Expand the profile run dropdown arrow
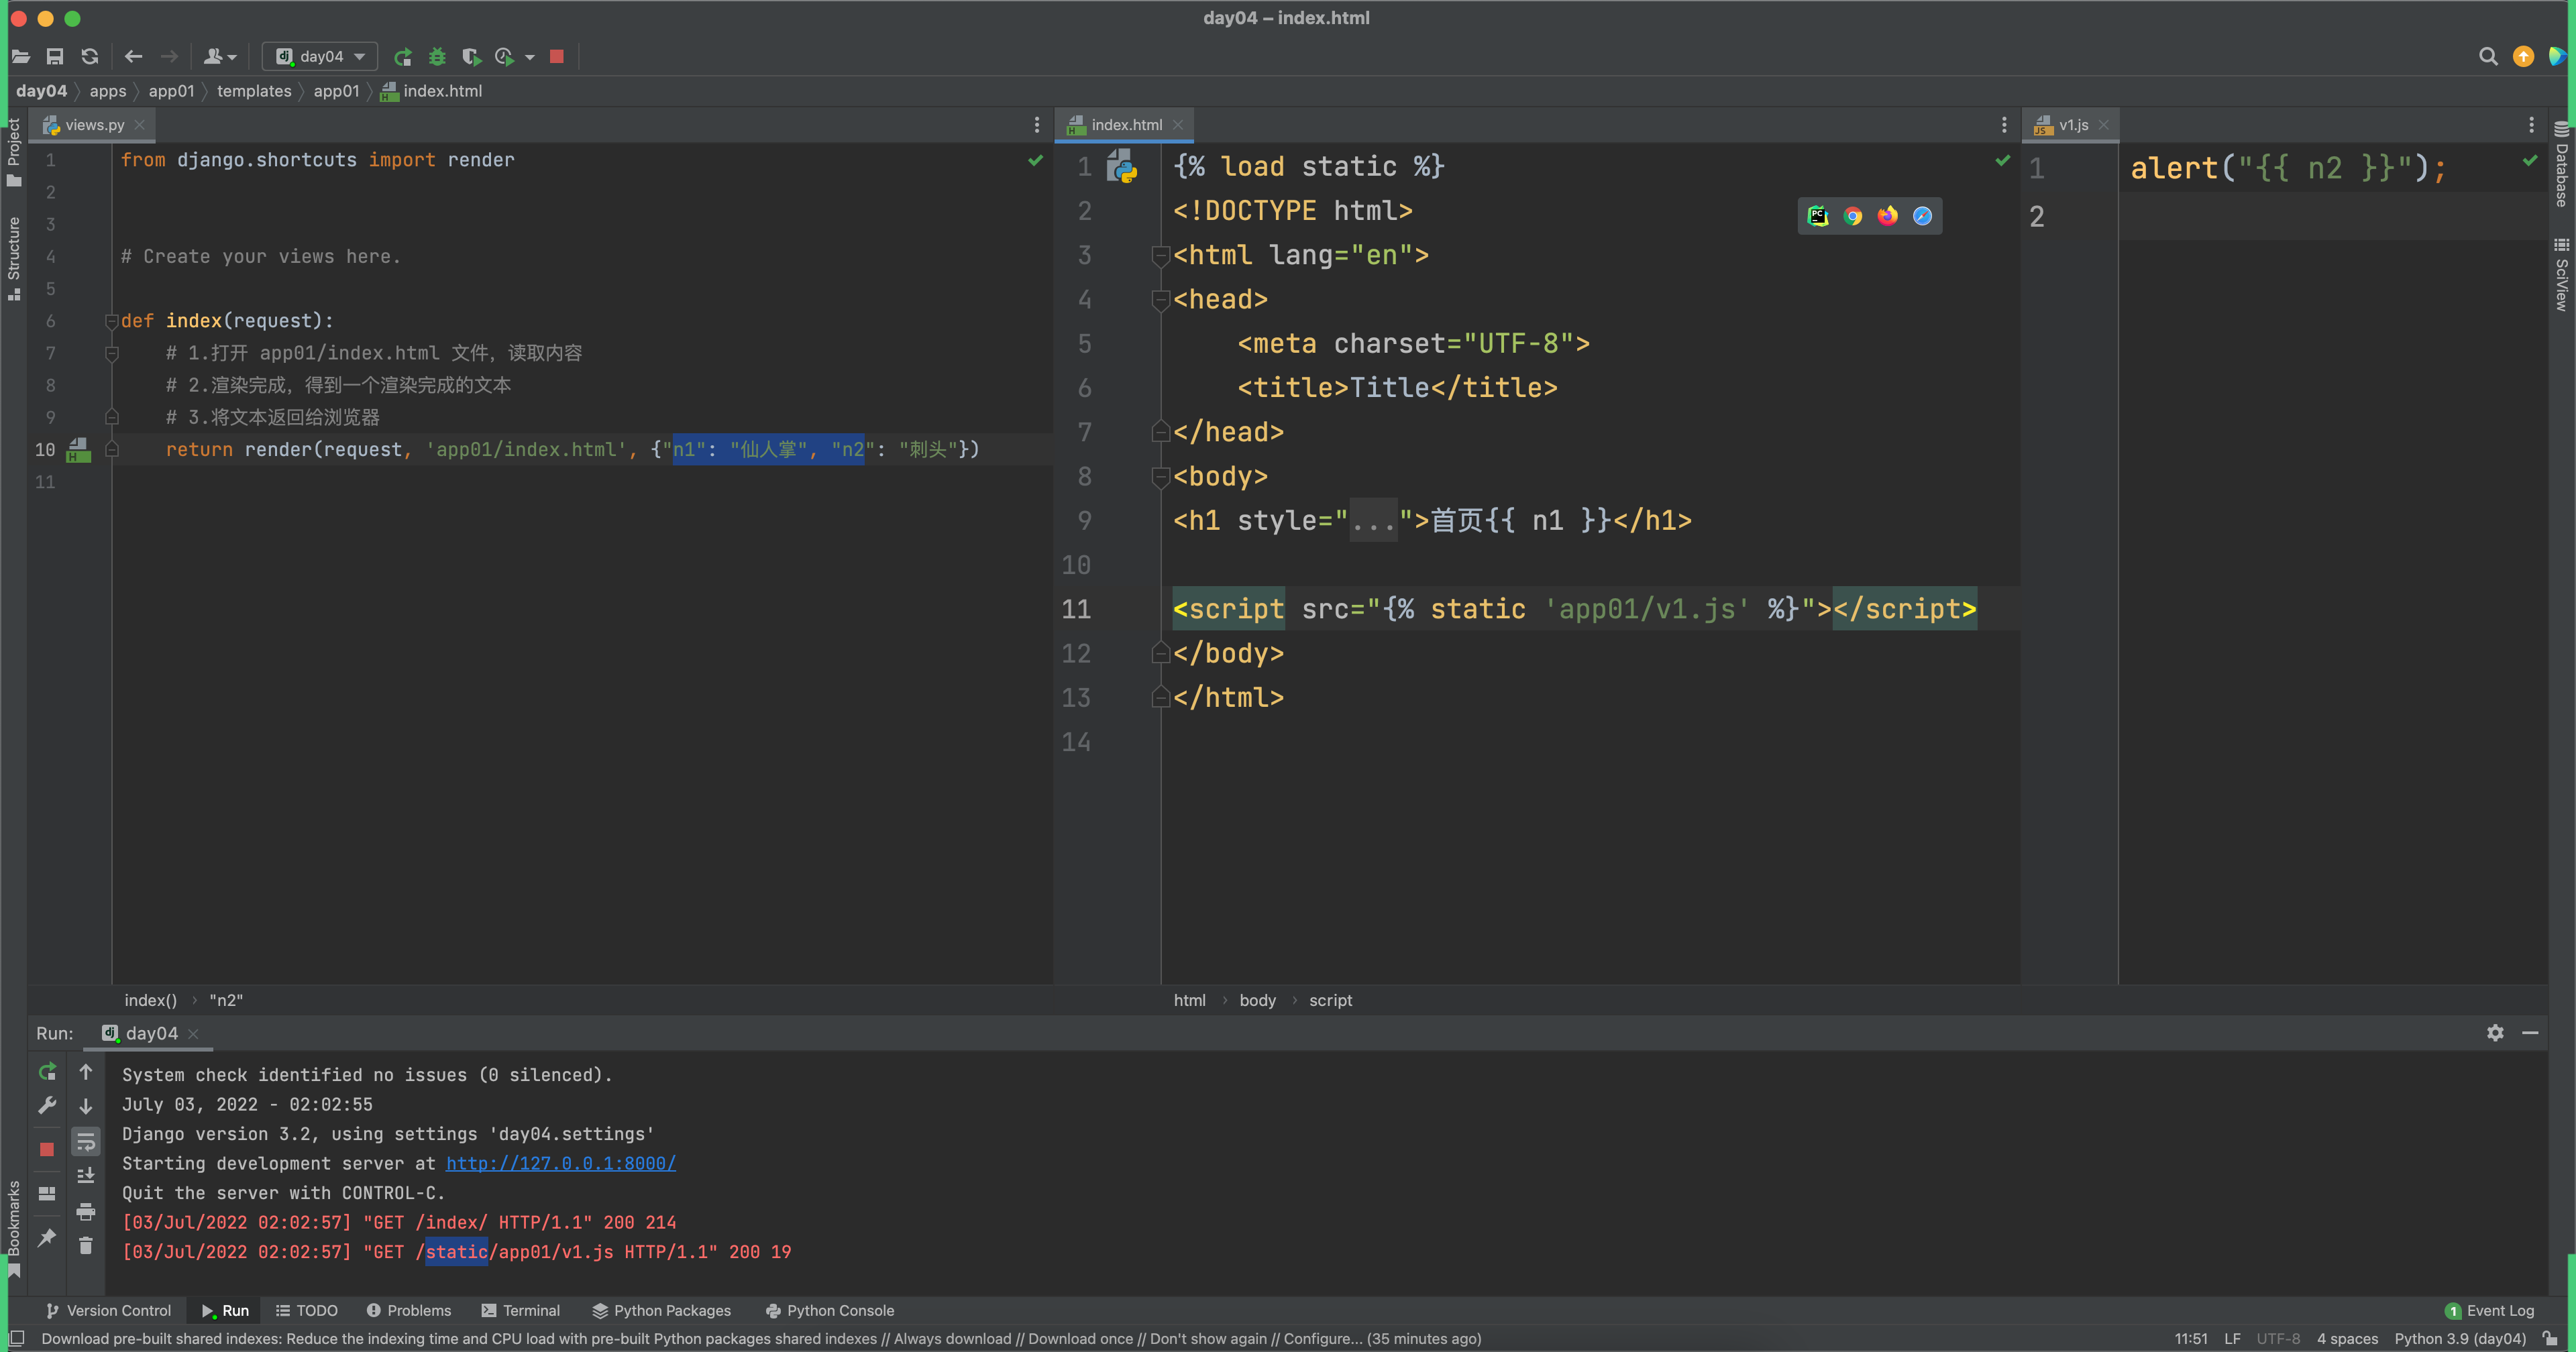The image size is (2576, 1352). [530, 57]
